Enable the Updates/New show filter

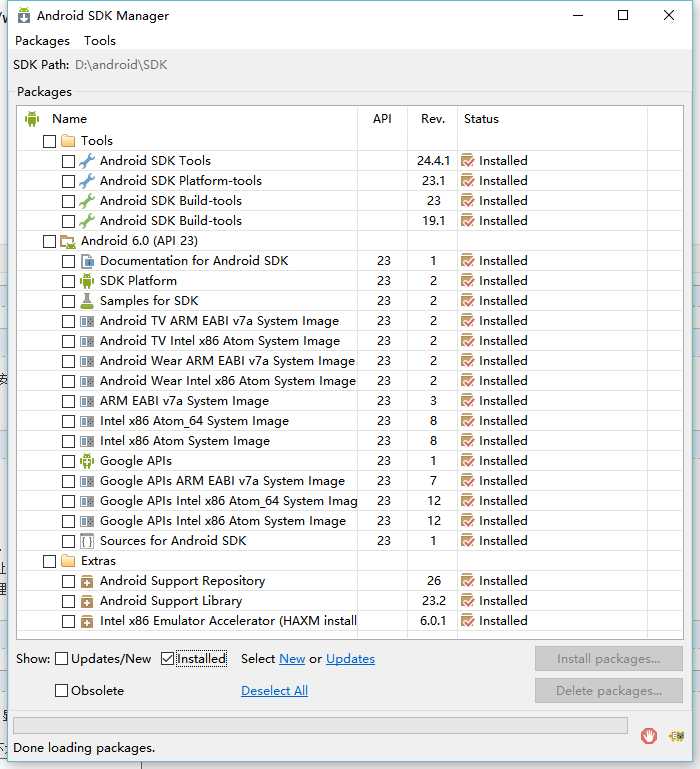point(61,659)
